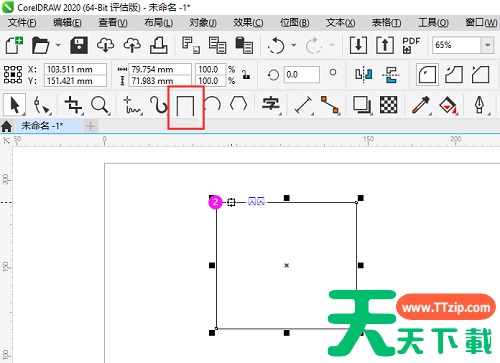Click the cloud upload icon

click(x=132, y=45)
